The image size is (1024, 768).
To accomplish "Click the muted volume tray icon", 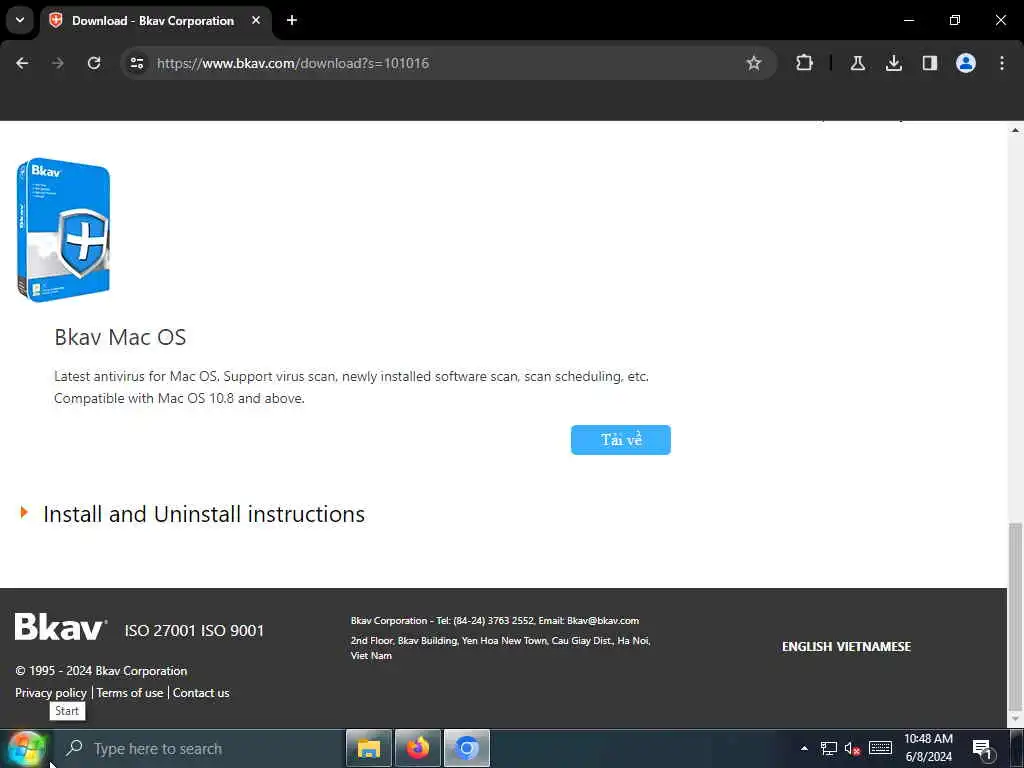I will coord(852,748).
